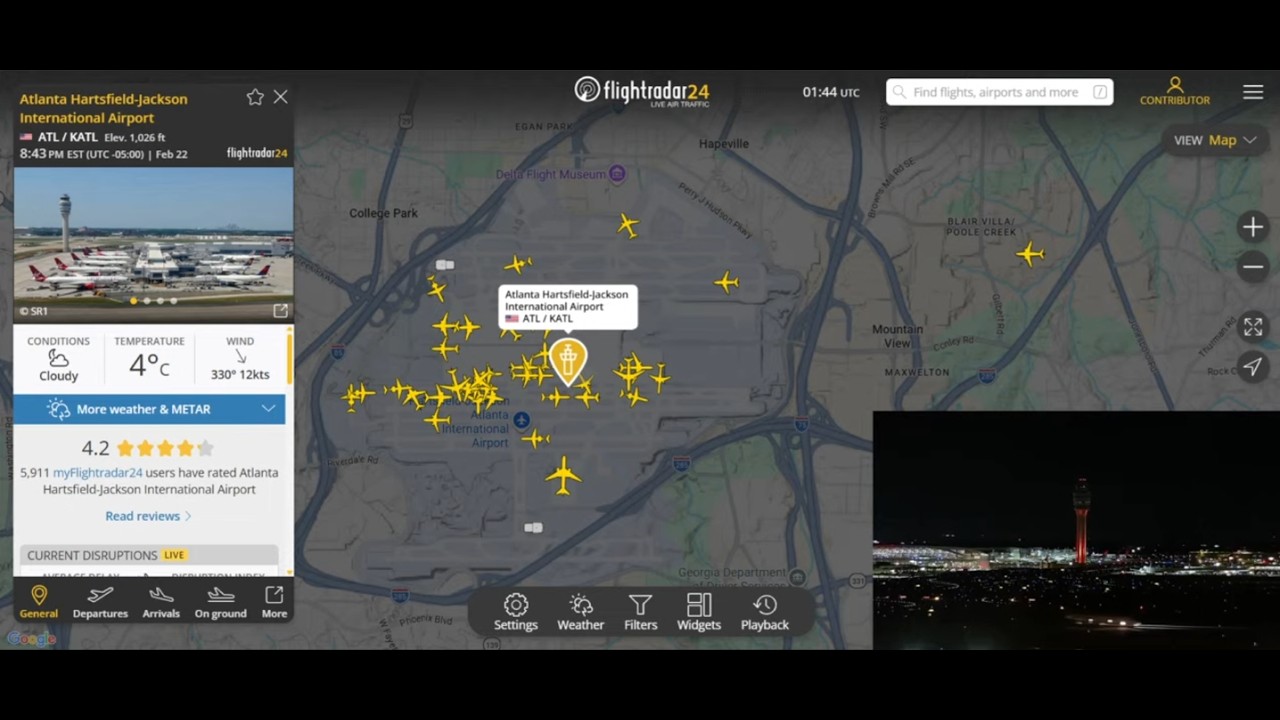This screenshot has height=720, width=1280.
Task: Open myFlightradar24 link
Action: tap(98, 472)
